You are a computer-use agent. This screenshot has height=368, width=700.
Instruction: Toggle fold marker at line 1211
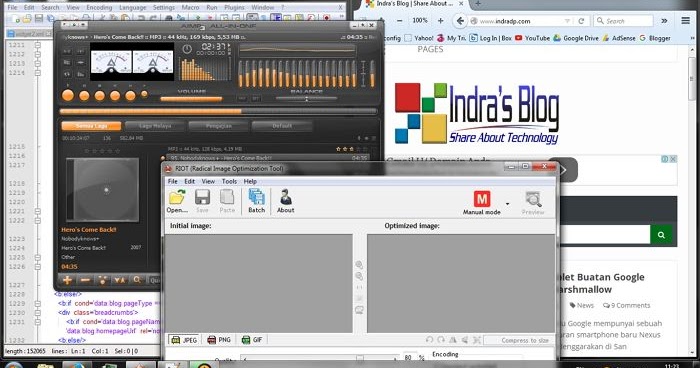point(38,45)
